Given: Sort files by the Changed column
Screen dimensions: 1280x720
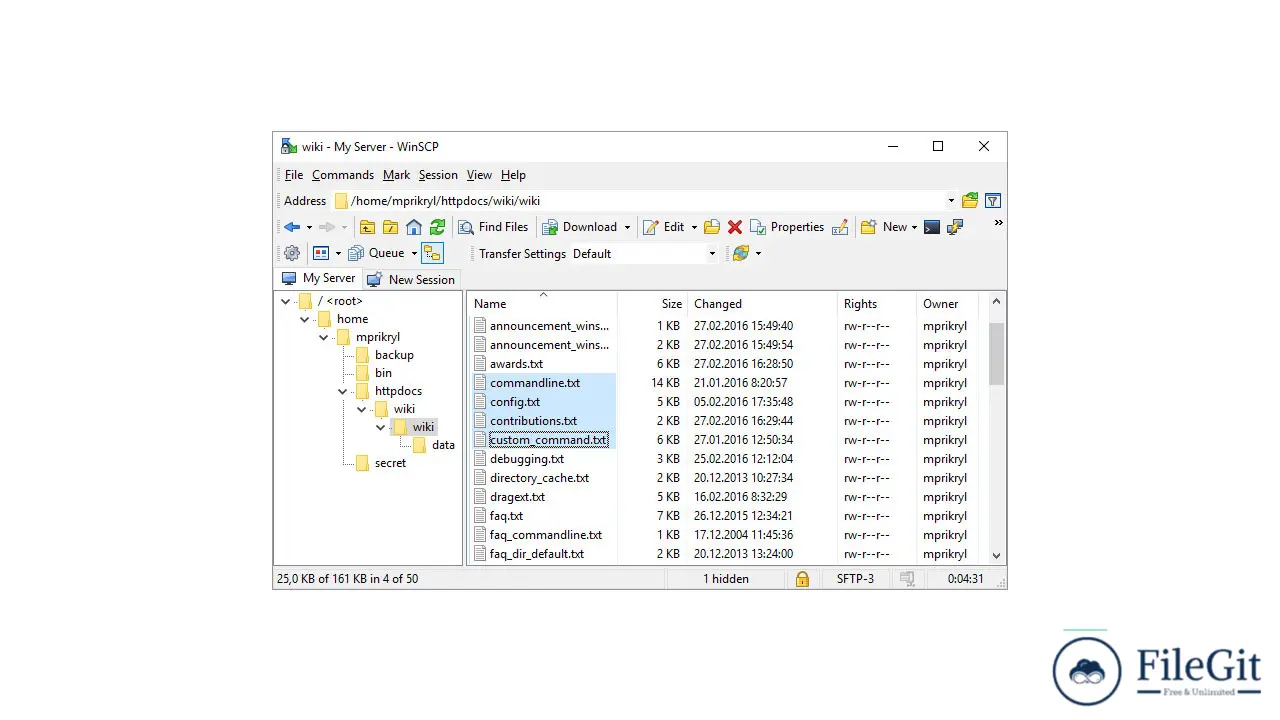Looking at the screenshot, I should tap(762, 303).
